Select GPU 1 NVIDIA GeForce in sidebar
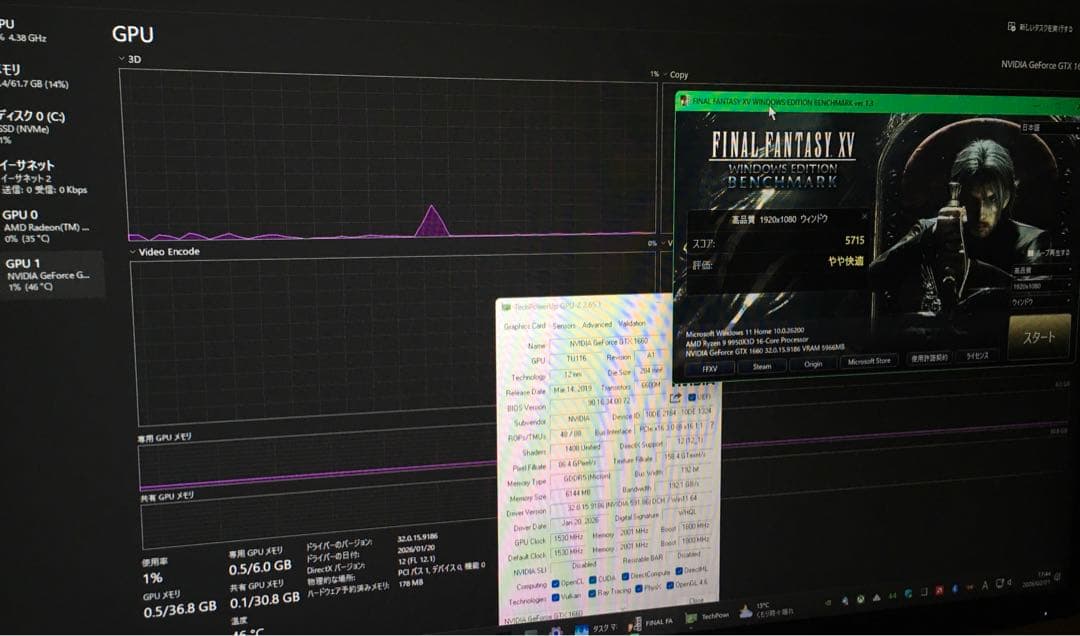Image resolution: width=1080 pixels, height=636 pixels. click(x=50, y=274)
